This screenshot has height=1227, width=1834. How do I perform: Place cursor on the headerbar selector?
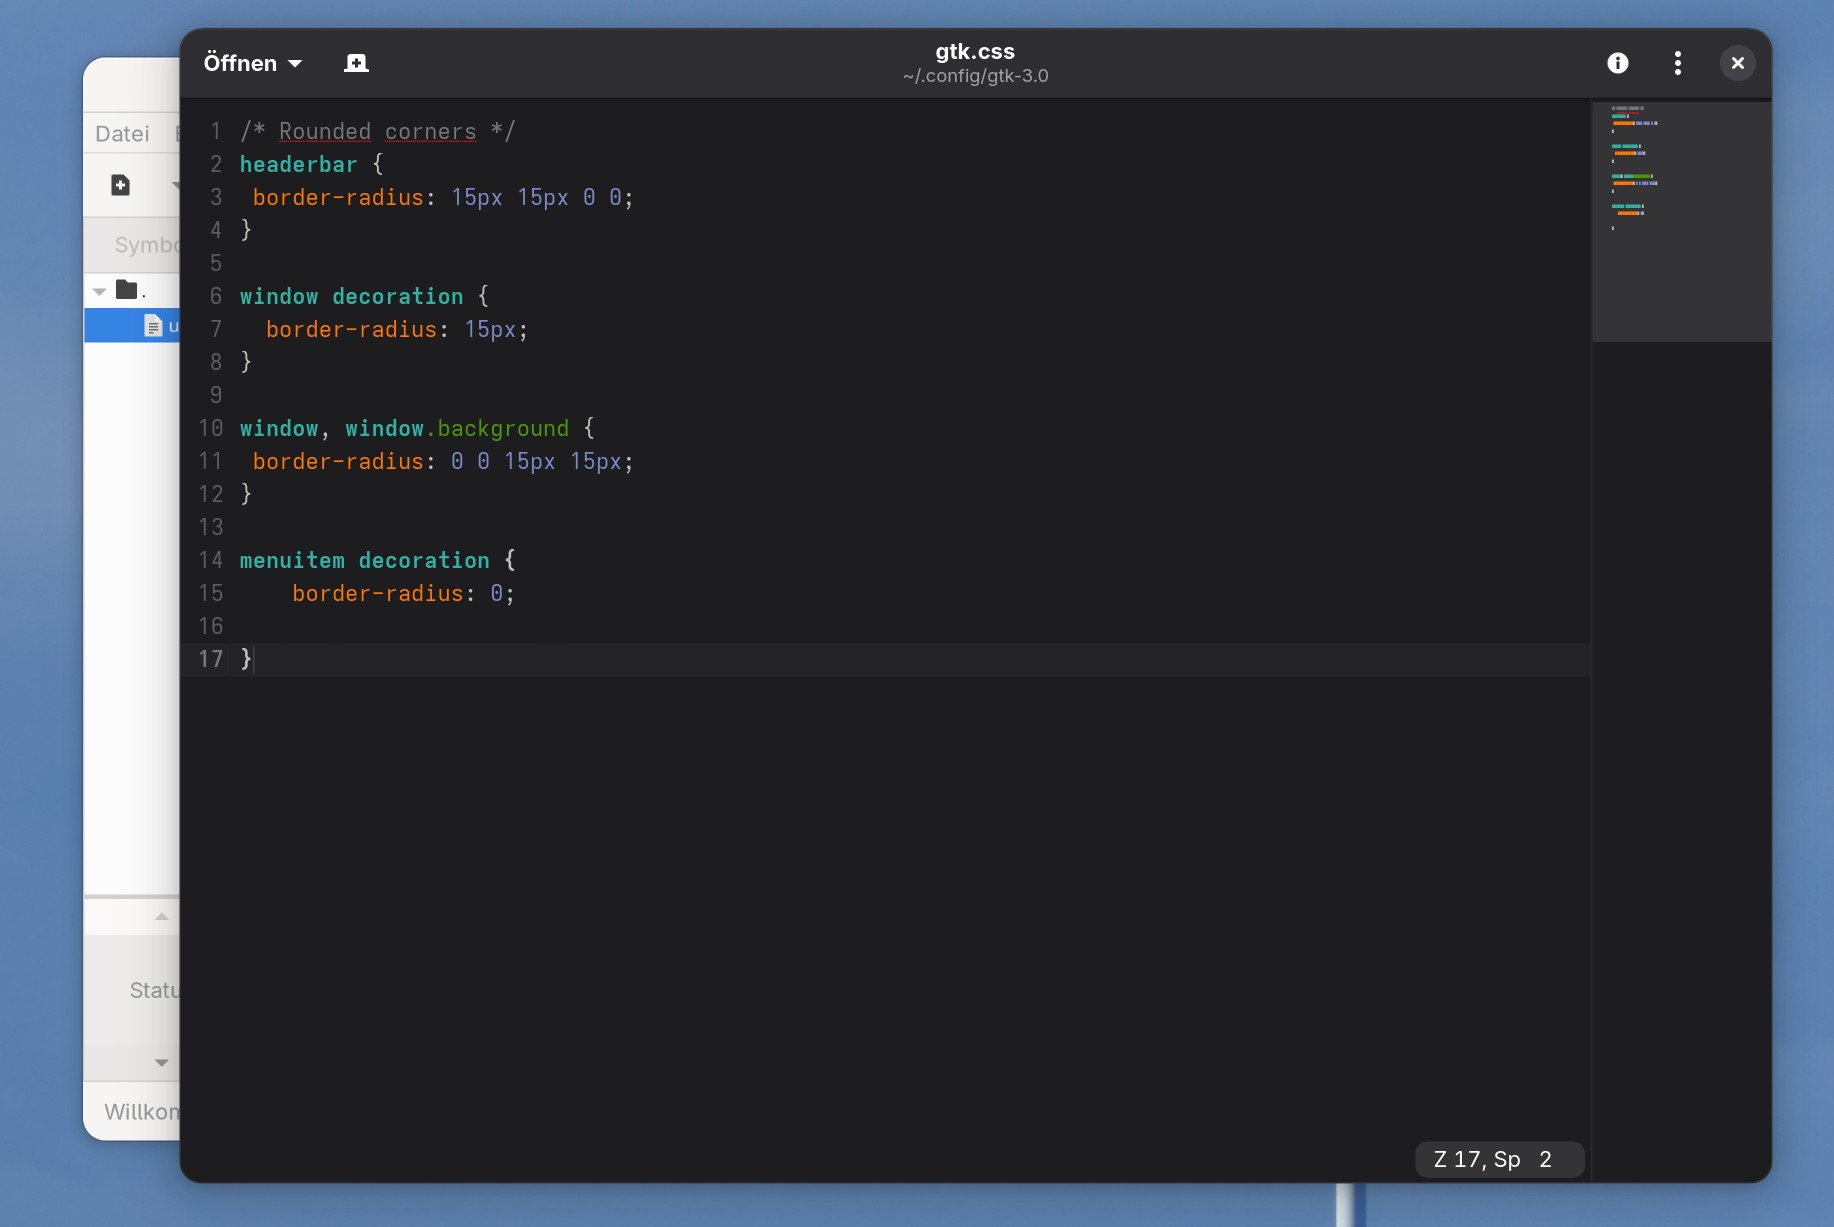coord(298,165)
